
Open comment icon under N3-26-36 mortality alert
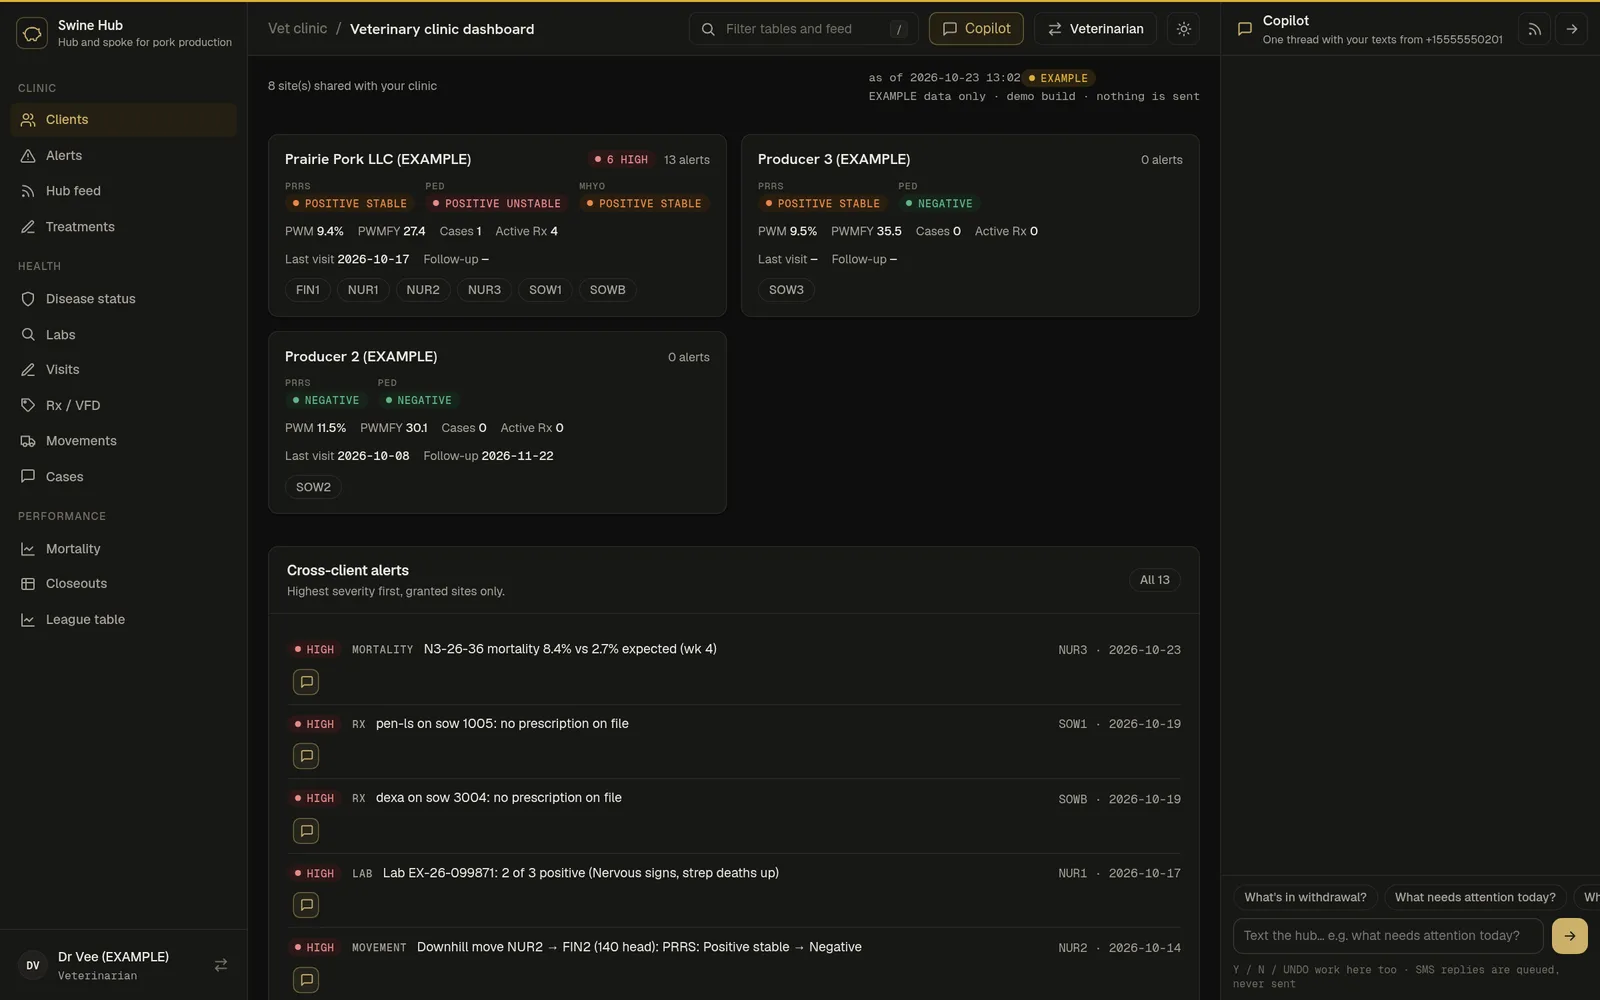point(306,682)
